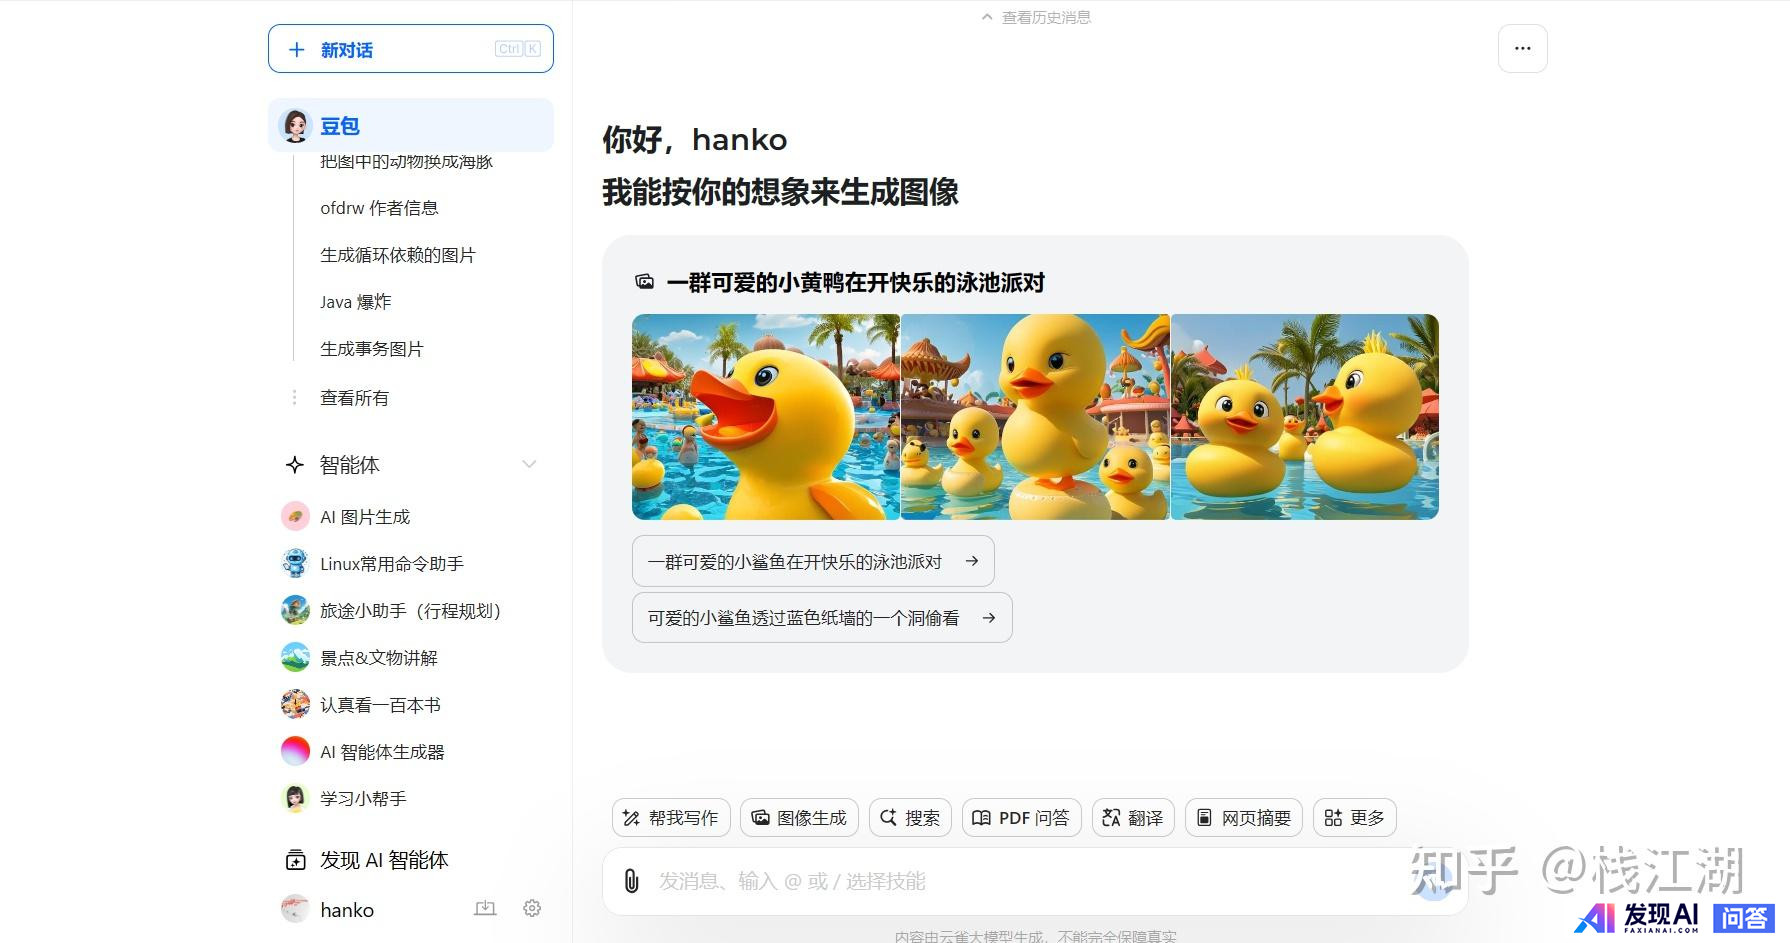Click the paperclip attachment icon
This screenshot has width=1790, height=943.
(x=631, y=881)
